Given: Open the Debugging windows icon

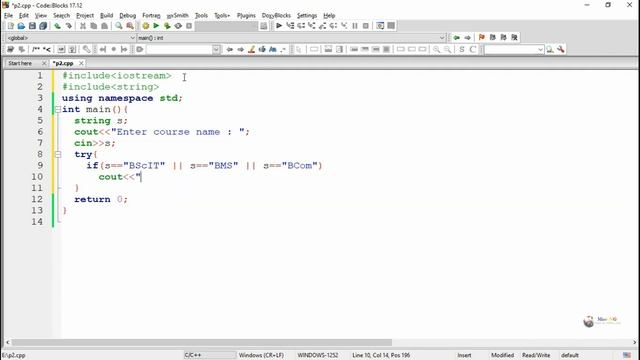Looking at the screenshot, I should 380,26.
